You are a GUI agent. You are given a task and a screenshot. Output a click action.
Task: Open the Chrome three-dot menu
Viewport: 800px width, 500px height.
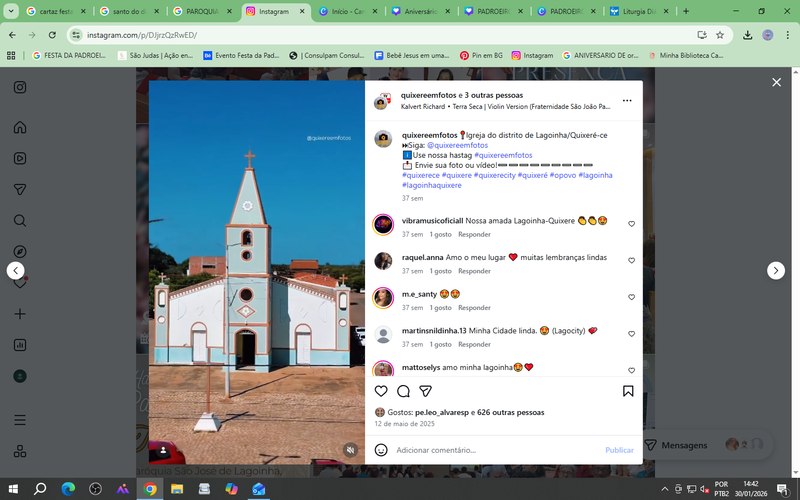pos(788,35)
